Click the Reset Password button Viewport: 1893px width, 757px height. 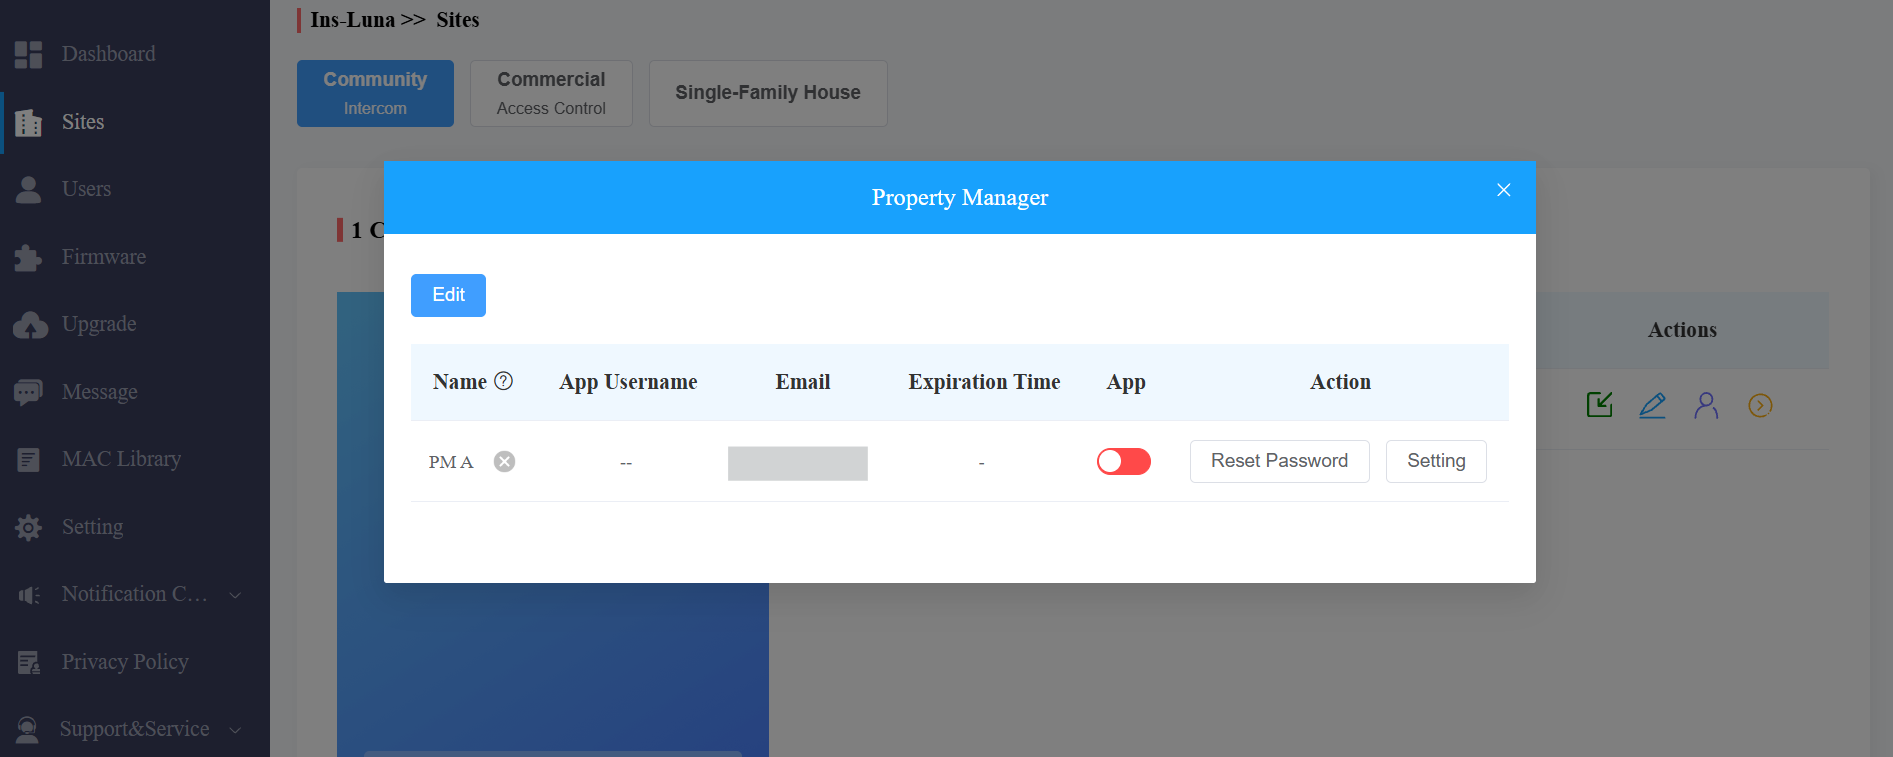click(1280, 461)
